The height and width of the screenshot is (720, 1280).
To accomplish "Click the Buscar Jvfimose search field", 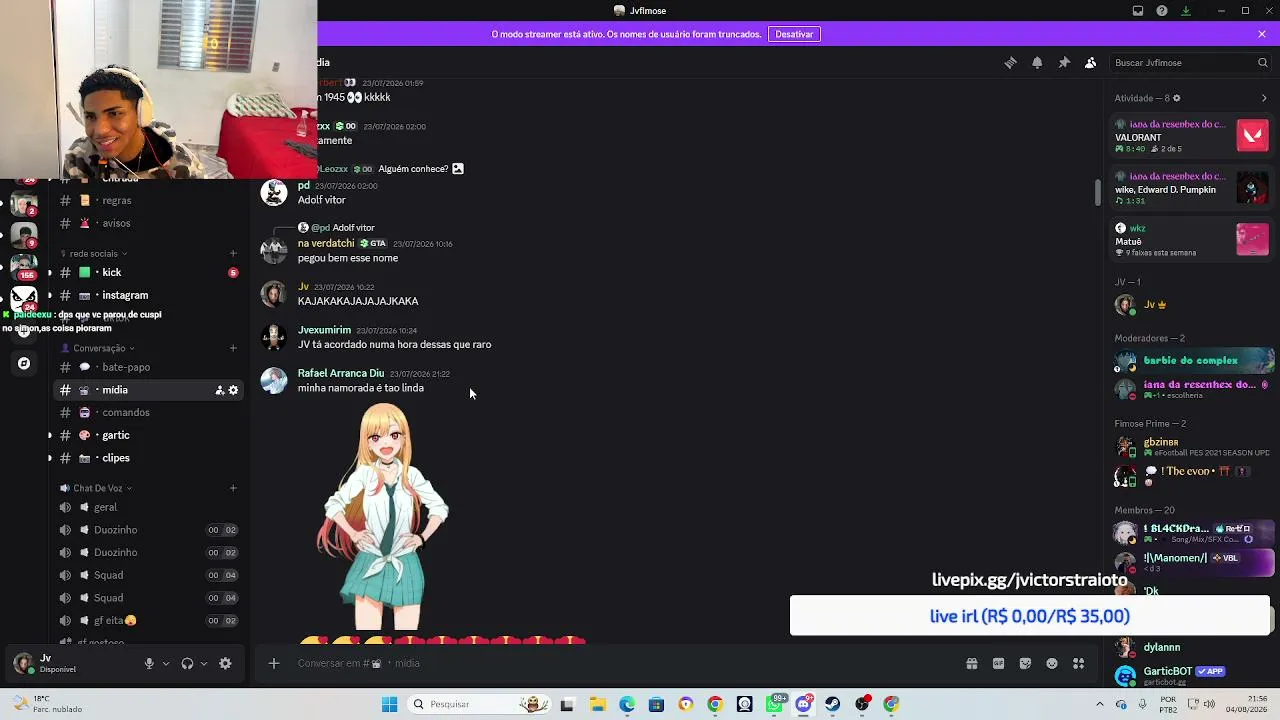I will click(1190, 62).
